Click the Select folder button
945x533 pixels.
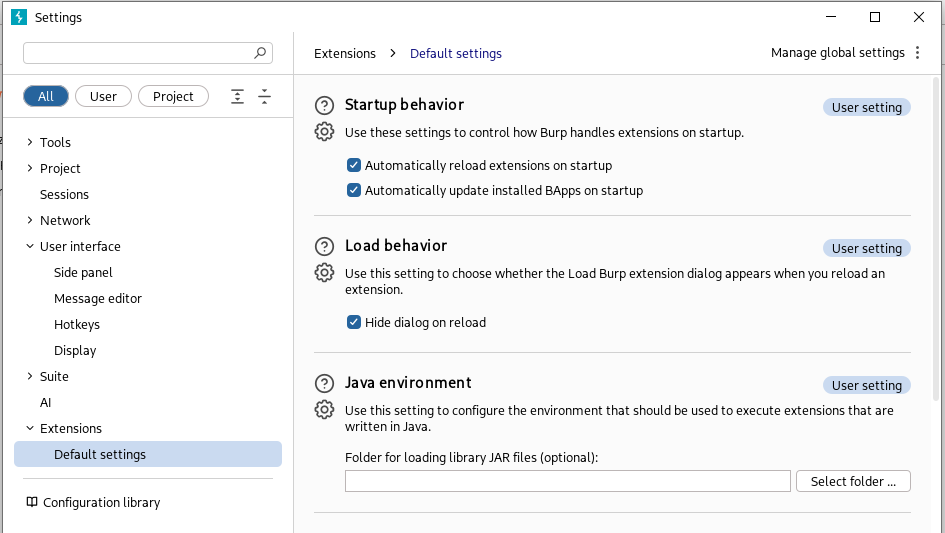853,481
